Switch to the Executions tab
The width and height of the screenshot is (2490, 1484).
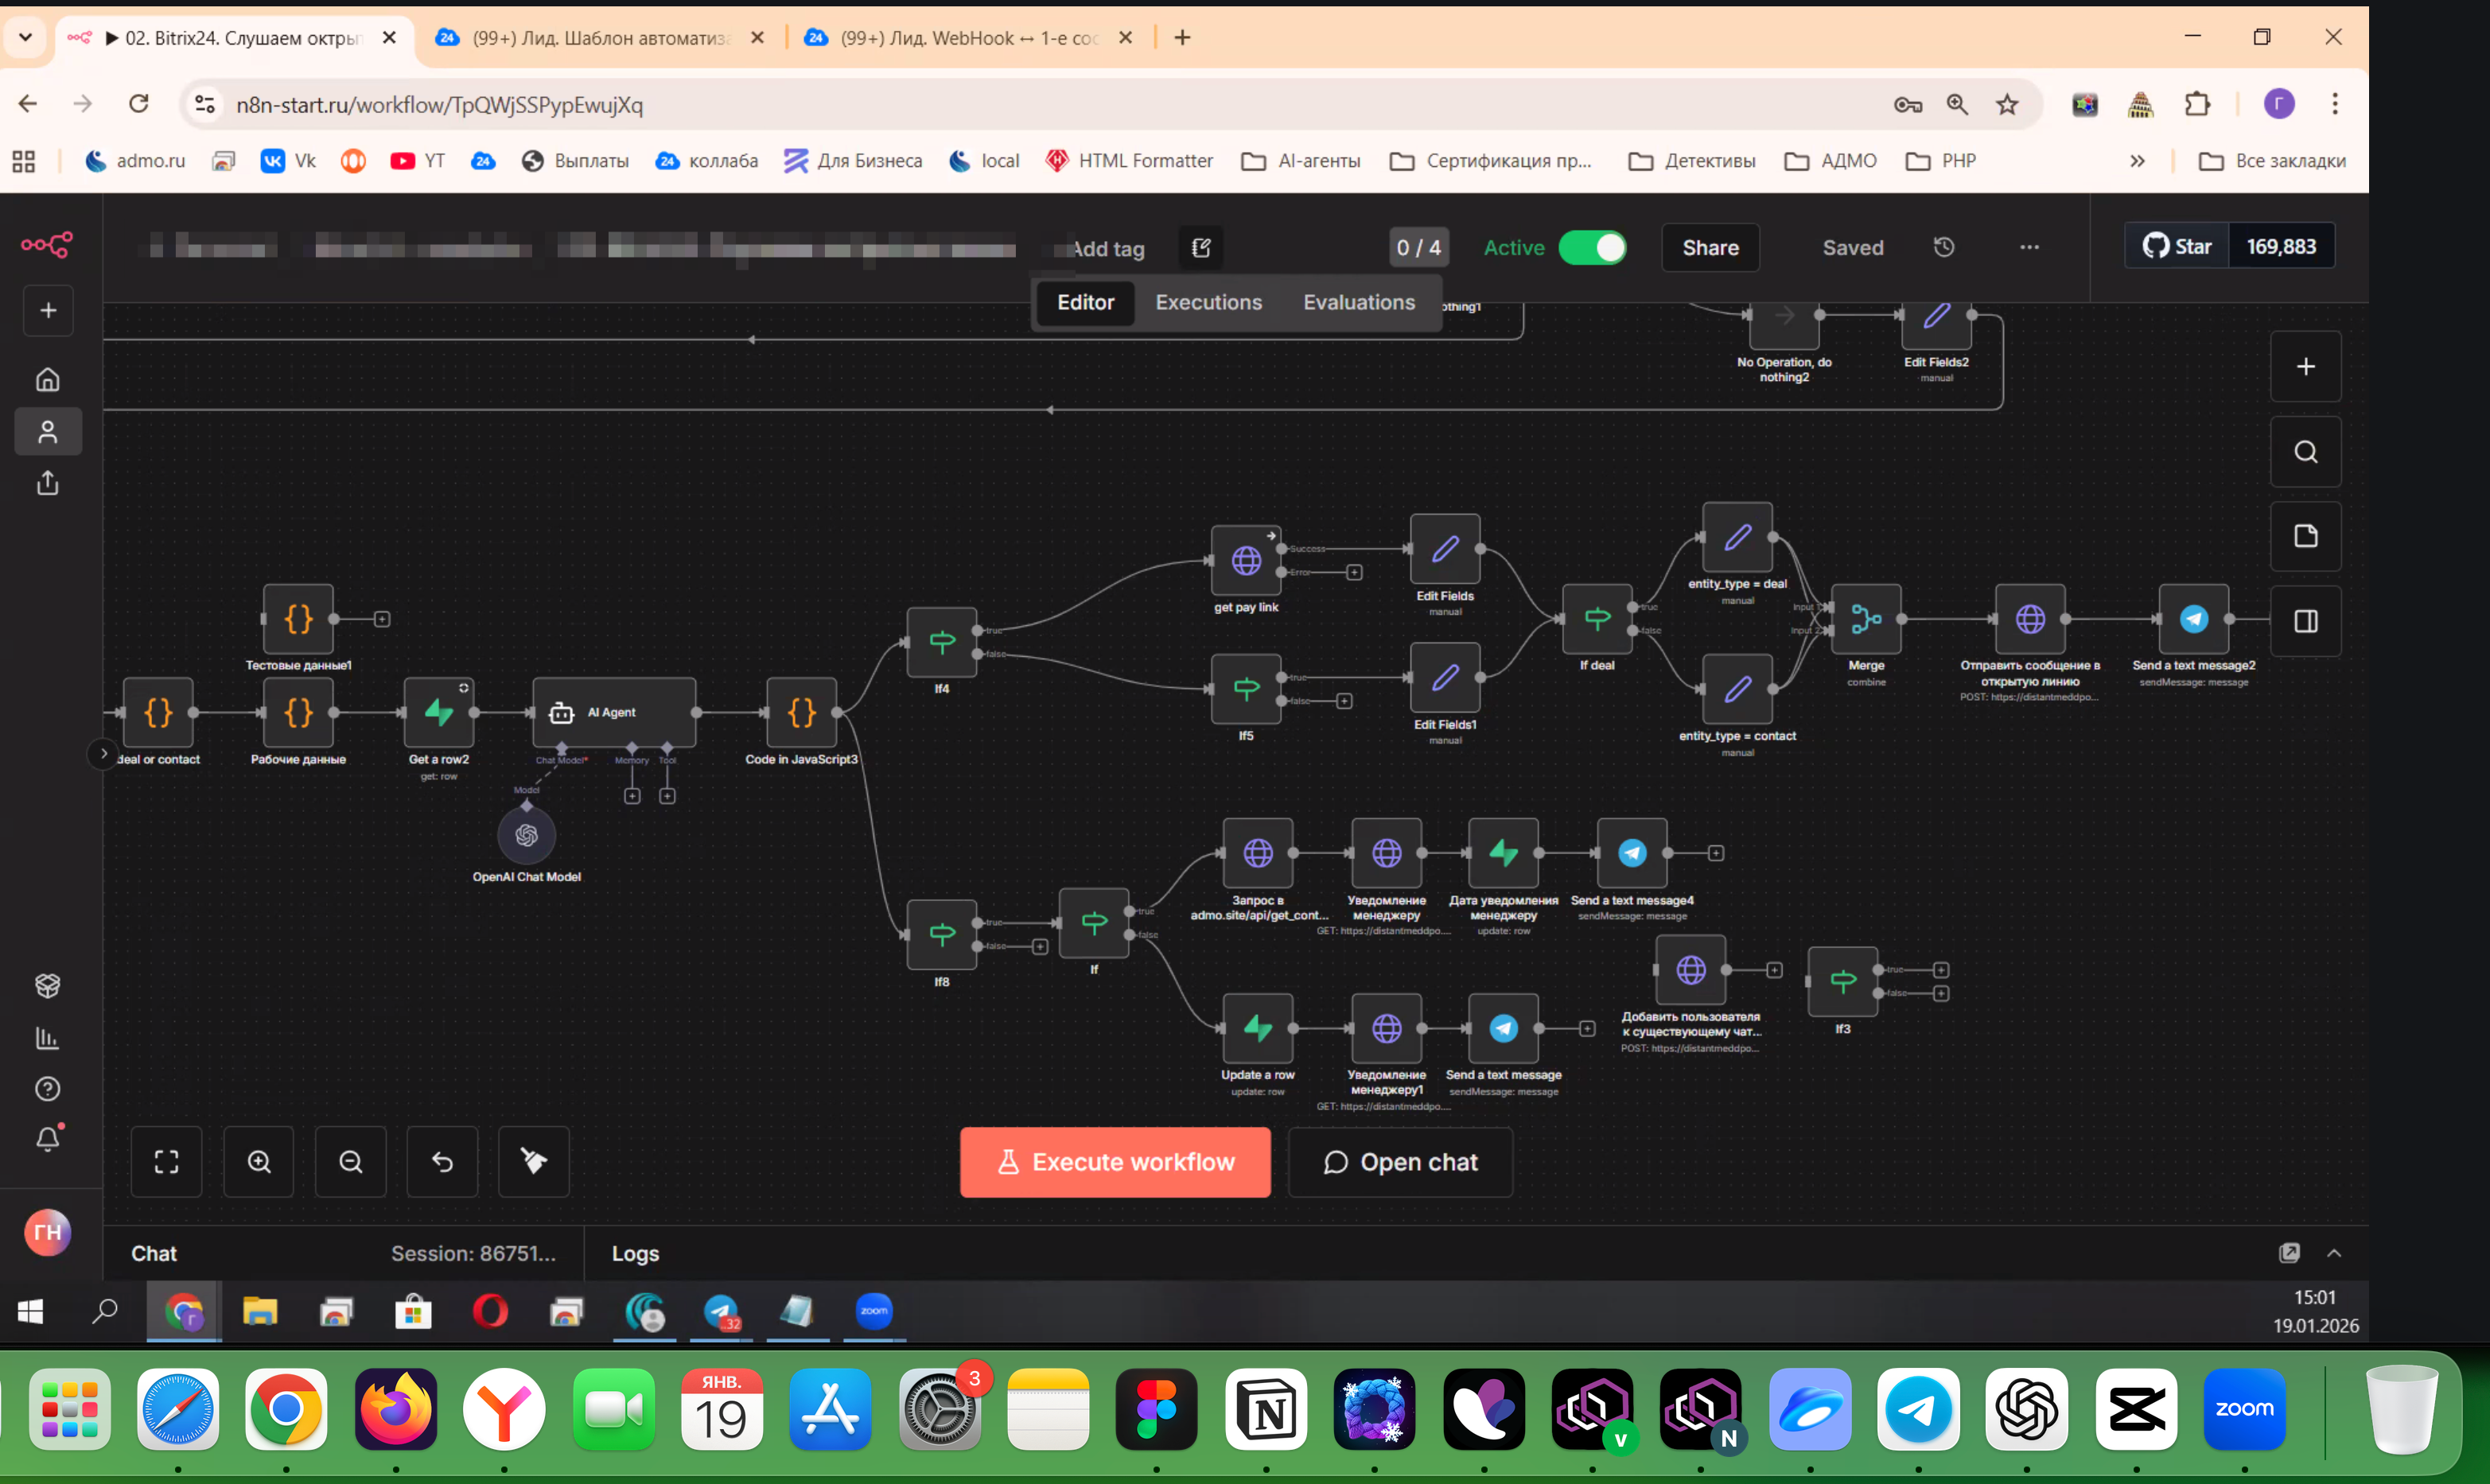coord(1208,302)
